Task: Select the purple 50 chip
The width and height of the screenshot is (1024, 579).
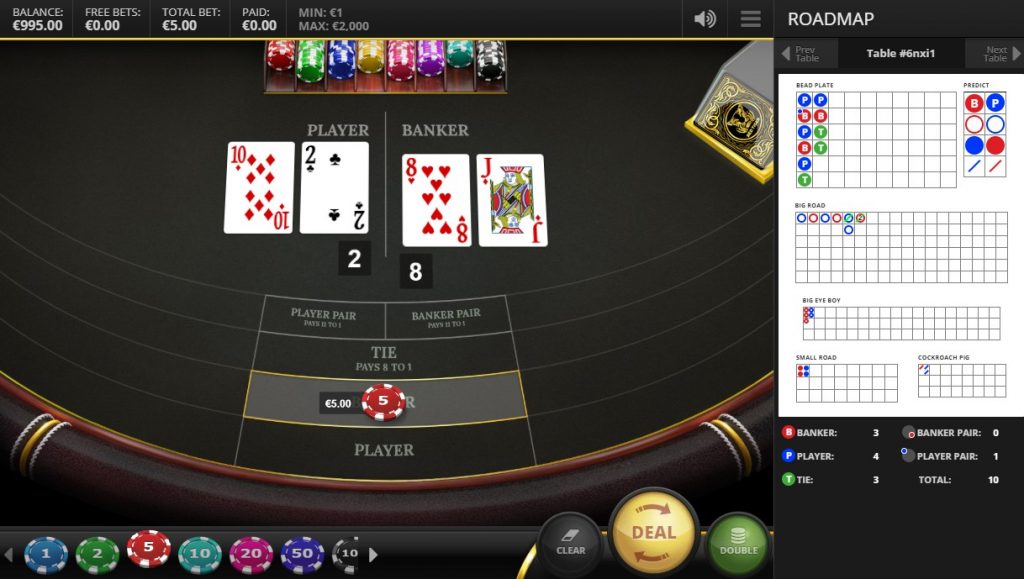Action: 302,555
